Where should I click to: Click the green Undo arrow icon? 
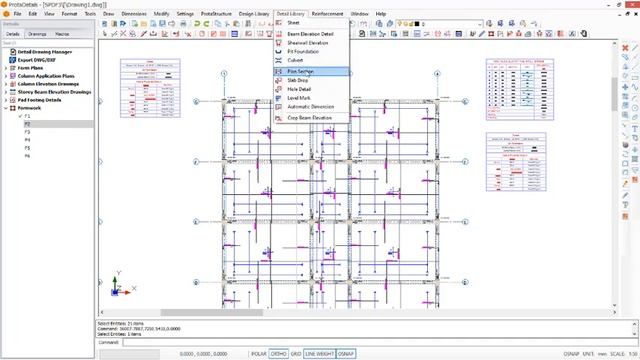coord(197,24)
